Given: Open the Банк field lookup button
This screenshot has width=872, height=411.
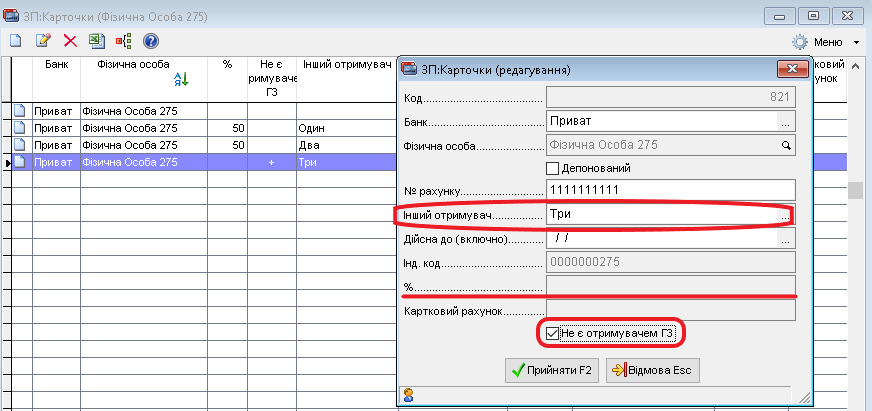Looking at the screenshot, I should tap(786, 121).
